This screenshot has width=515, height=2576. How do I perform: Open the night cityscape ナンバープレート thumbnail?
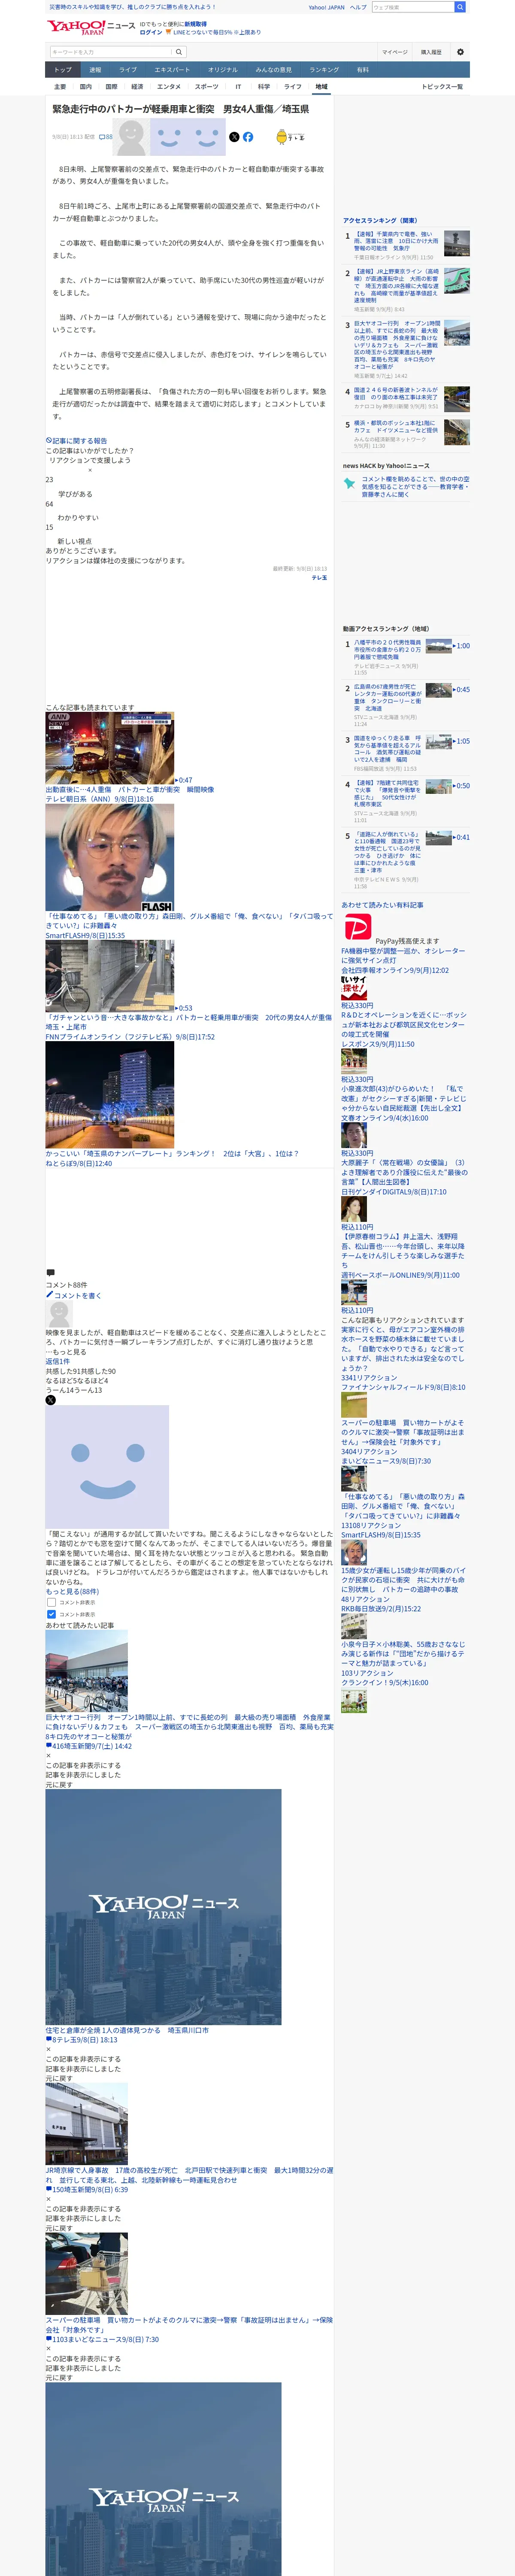(x=109, y=1095)
